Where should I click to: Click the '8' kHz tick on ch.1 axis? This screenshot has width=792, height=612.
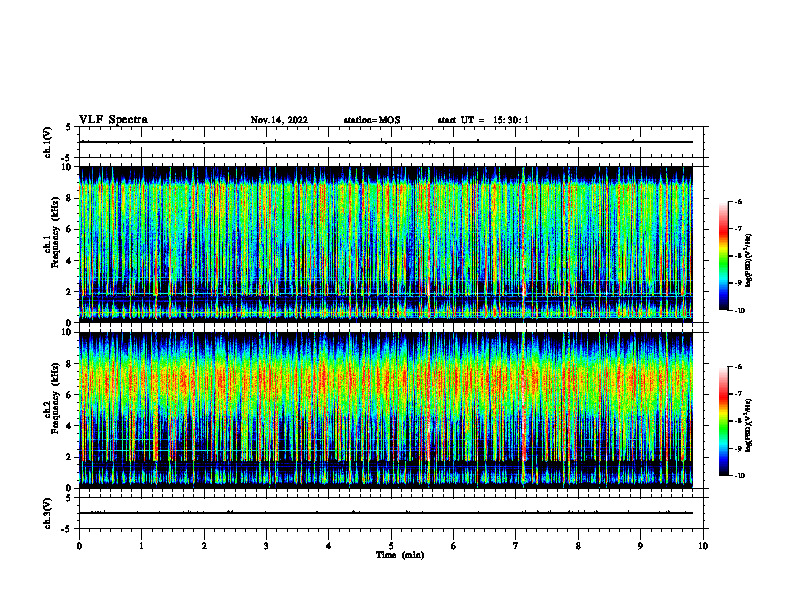click(x=70, y=198)
